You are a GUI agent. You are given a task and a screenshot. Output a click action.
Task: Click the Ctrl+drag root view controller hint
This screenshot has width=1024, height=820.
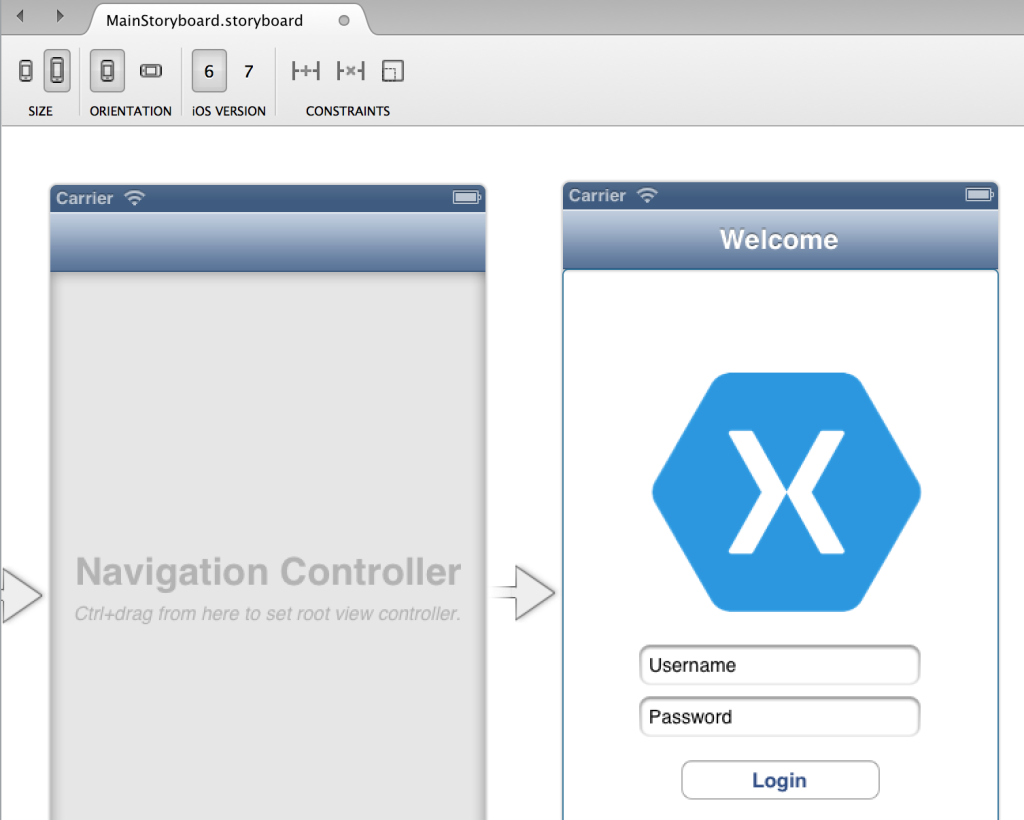pyautogui.click(x=268, y=614)
